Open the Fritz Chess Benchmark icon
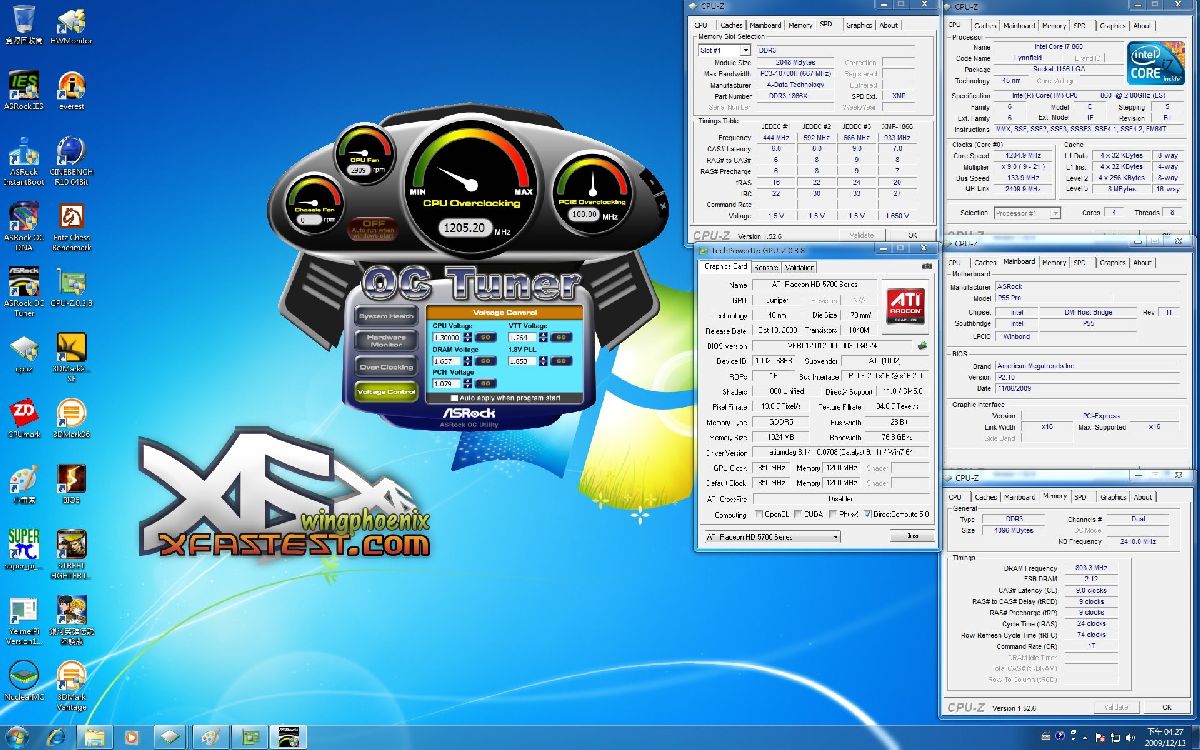The width and height of the screenshot is (1200, 750). pos(71,225)
